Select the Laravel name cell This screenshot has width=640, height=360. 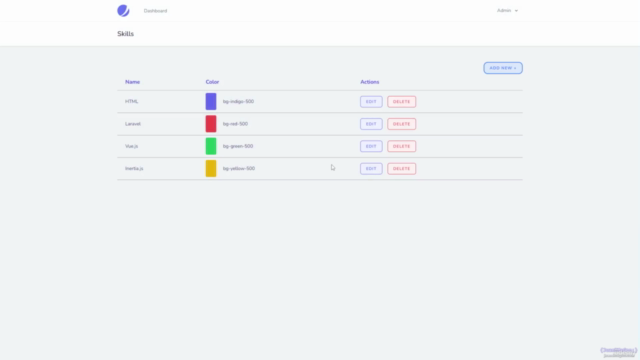coord(133,124)
